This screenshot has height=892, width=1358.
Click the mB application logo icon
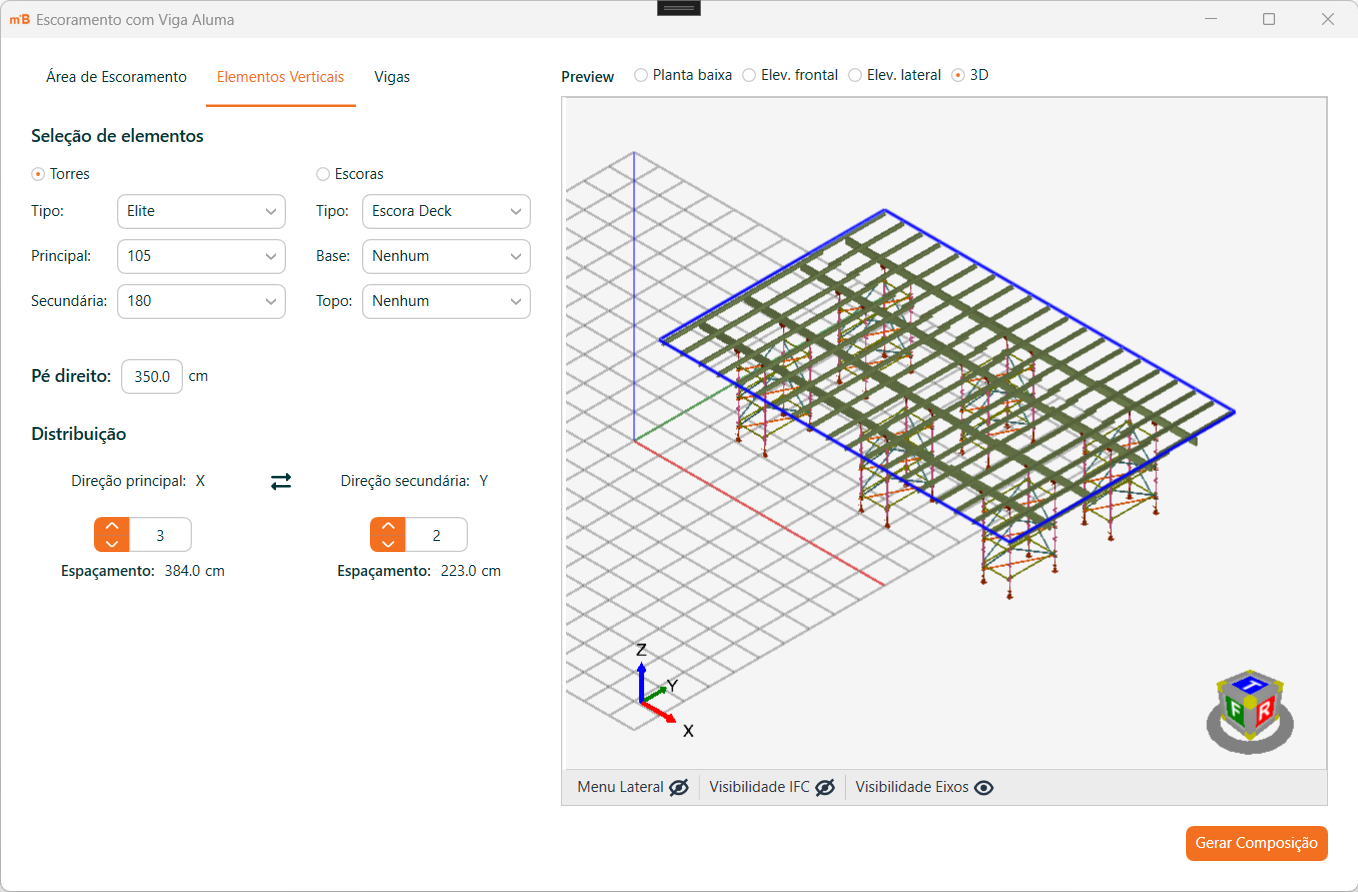(19, 19)
